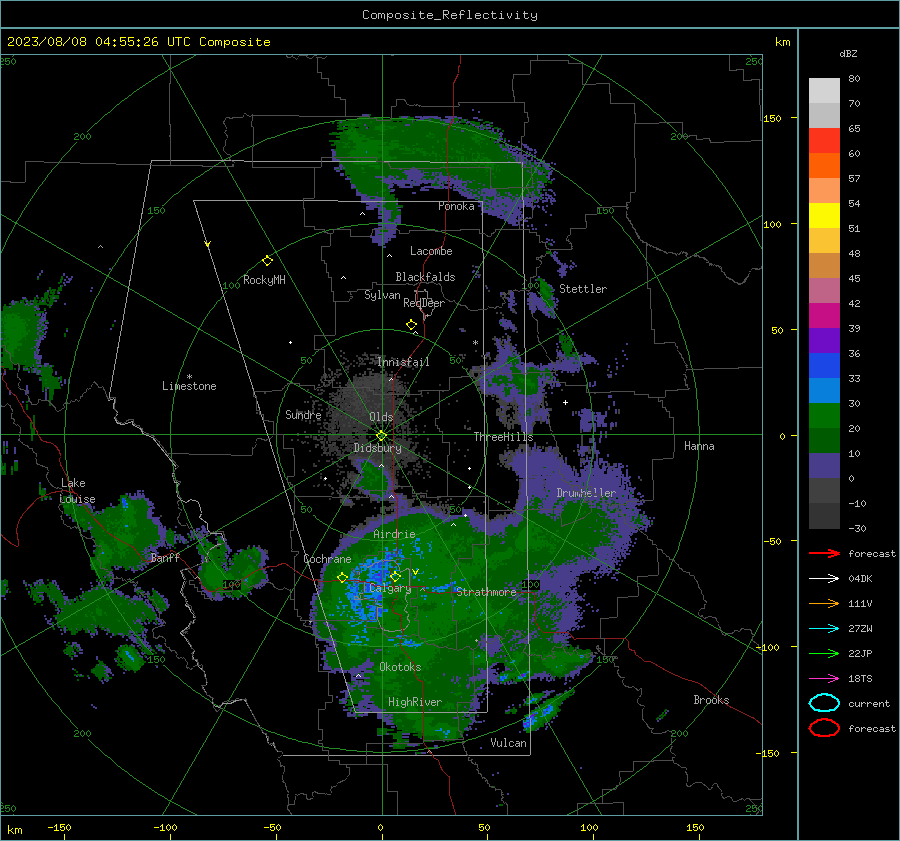Viewport: 900px width, 841px height.
Task: Click the Didsbury city label
Action: (377, 448)
